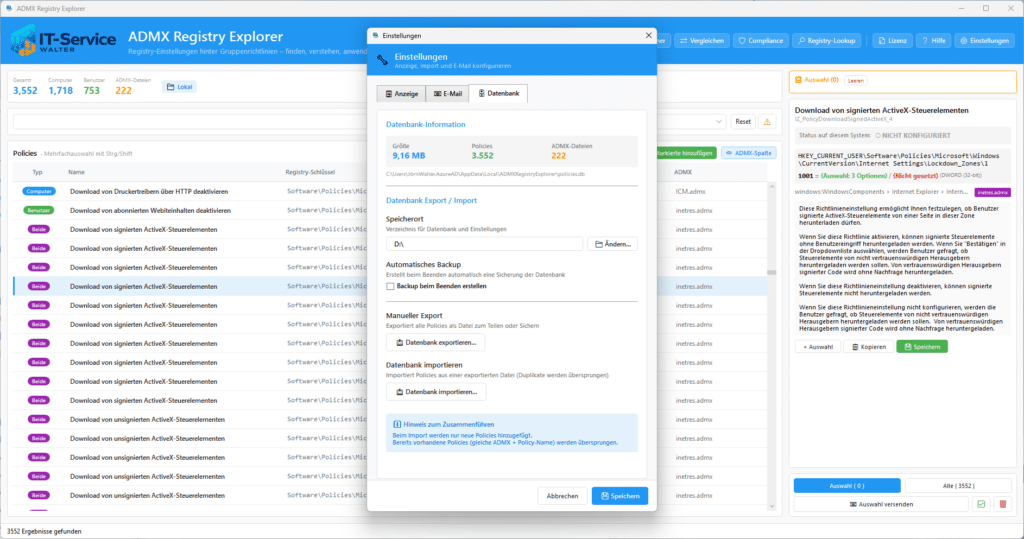Click the Ändern... folder button

[613, 244]
